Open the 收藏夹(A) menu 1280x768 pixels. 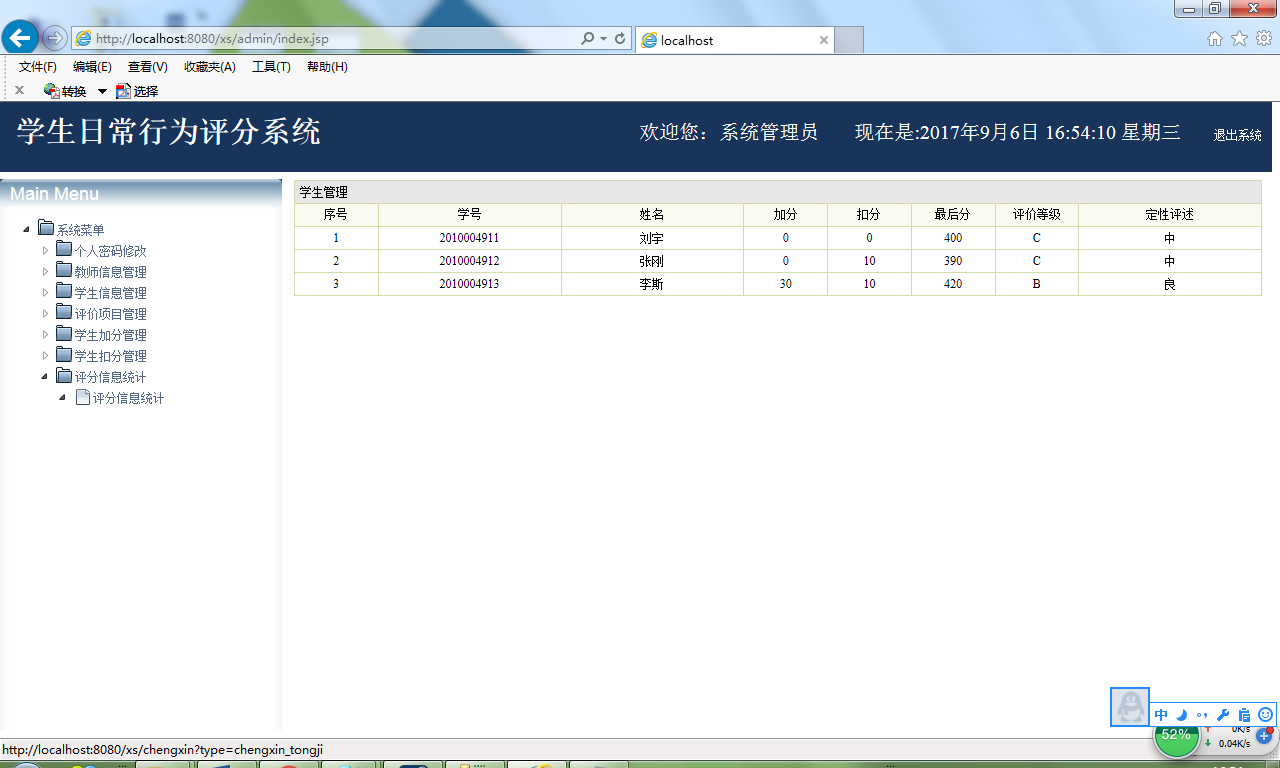210,67
